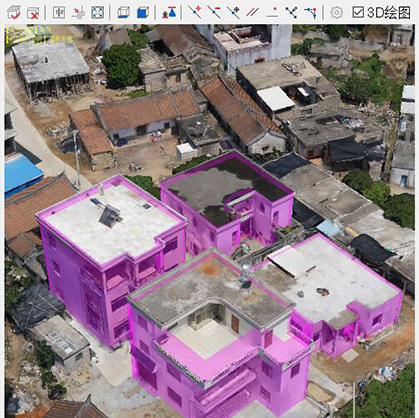Switch to wireframe cube display mode
Screen dimensions: 419x418
click(123, 13)
